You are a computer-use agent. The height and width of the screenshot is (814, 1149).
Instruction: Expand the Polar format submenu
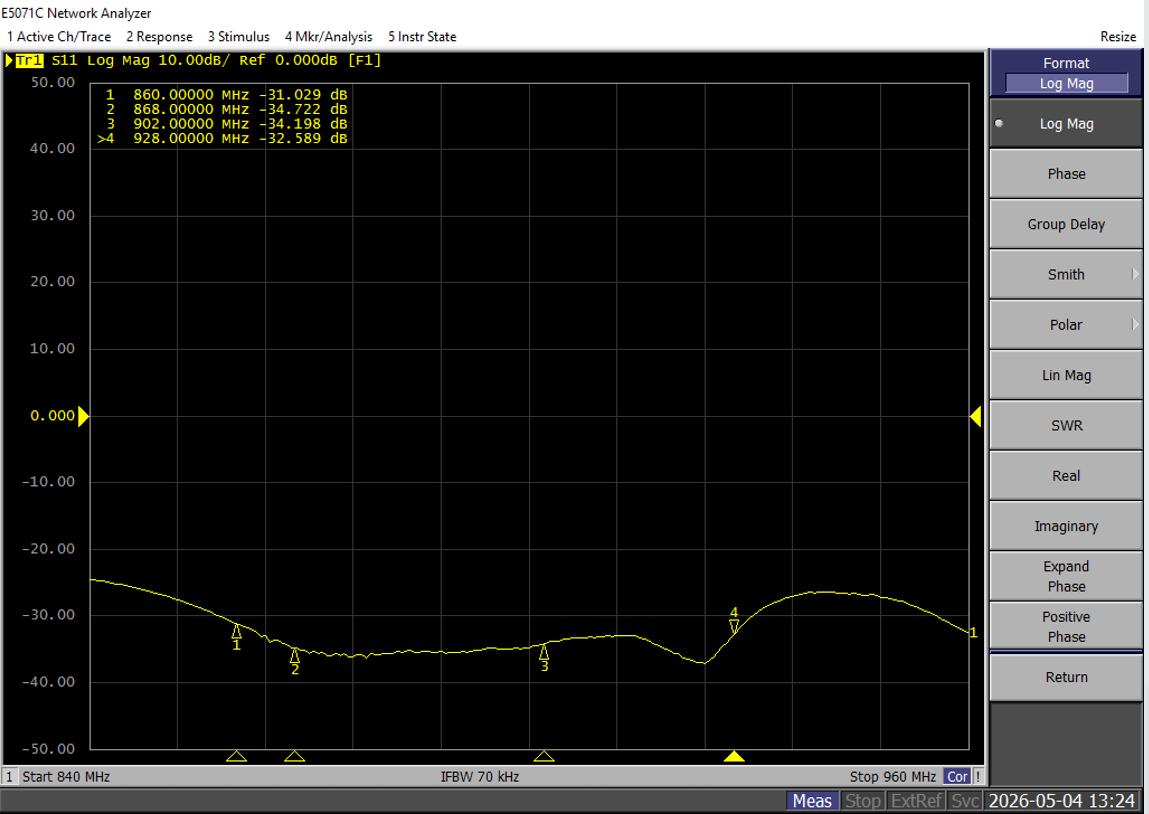(x=1066, y=325)
